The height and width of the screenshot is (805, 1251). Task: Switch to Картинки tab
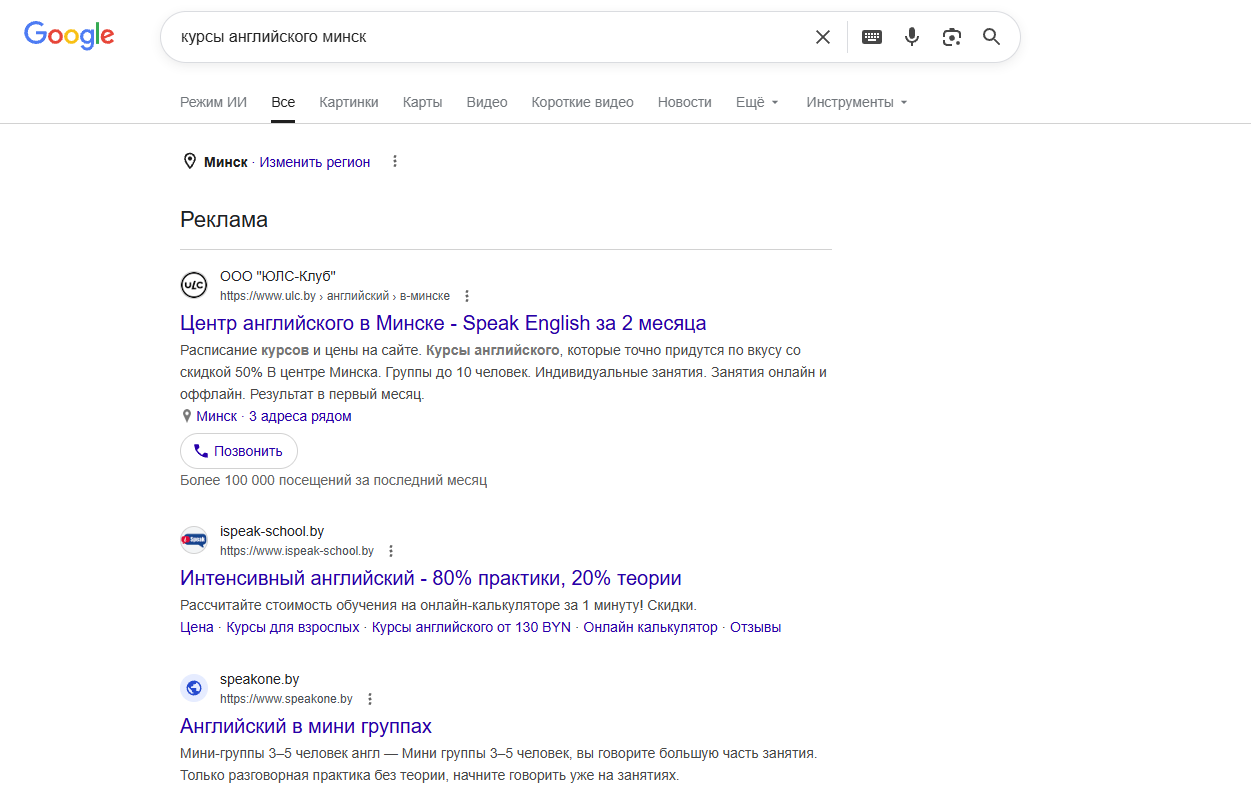click(x=349, y=102)
